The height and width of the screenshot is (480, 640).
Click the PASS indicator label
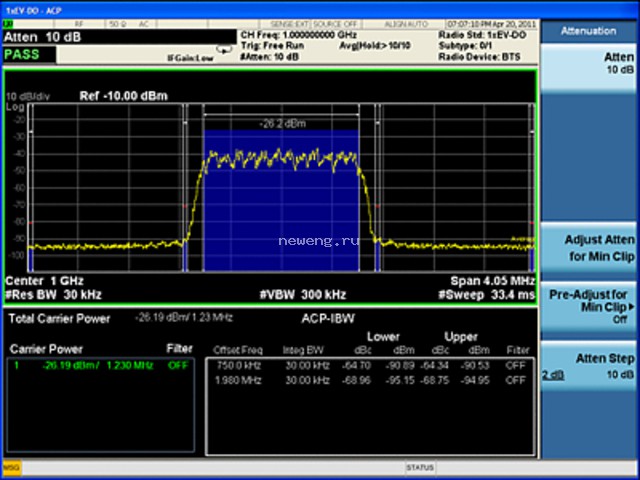tap(22, 54)
